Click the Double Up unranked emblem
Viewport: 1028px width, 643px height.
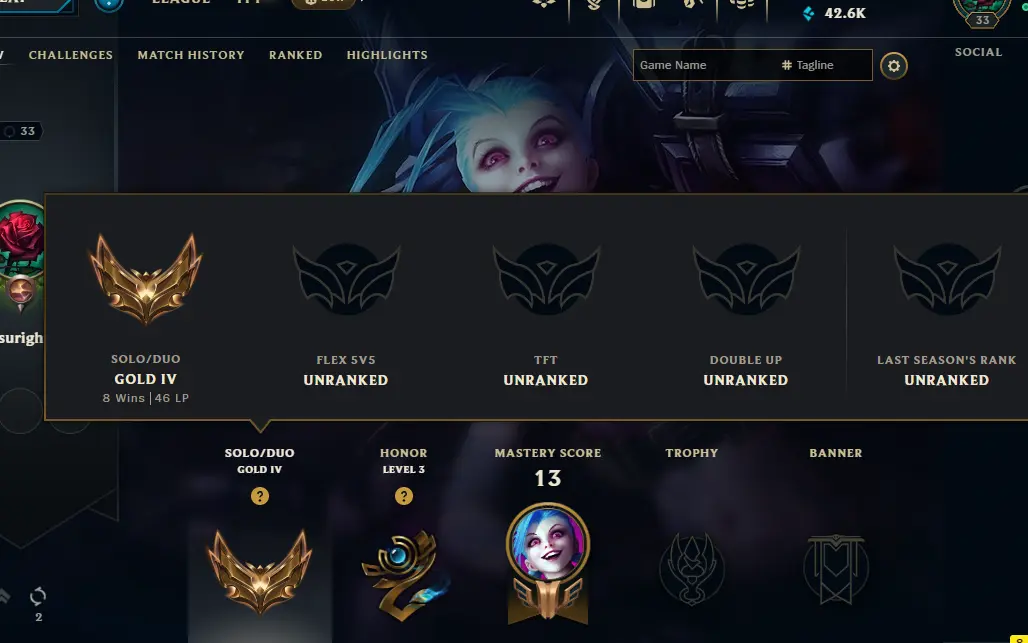coord(746,279)
